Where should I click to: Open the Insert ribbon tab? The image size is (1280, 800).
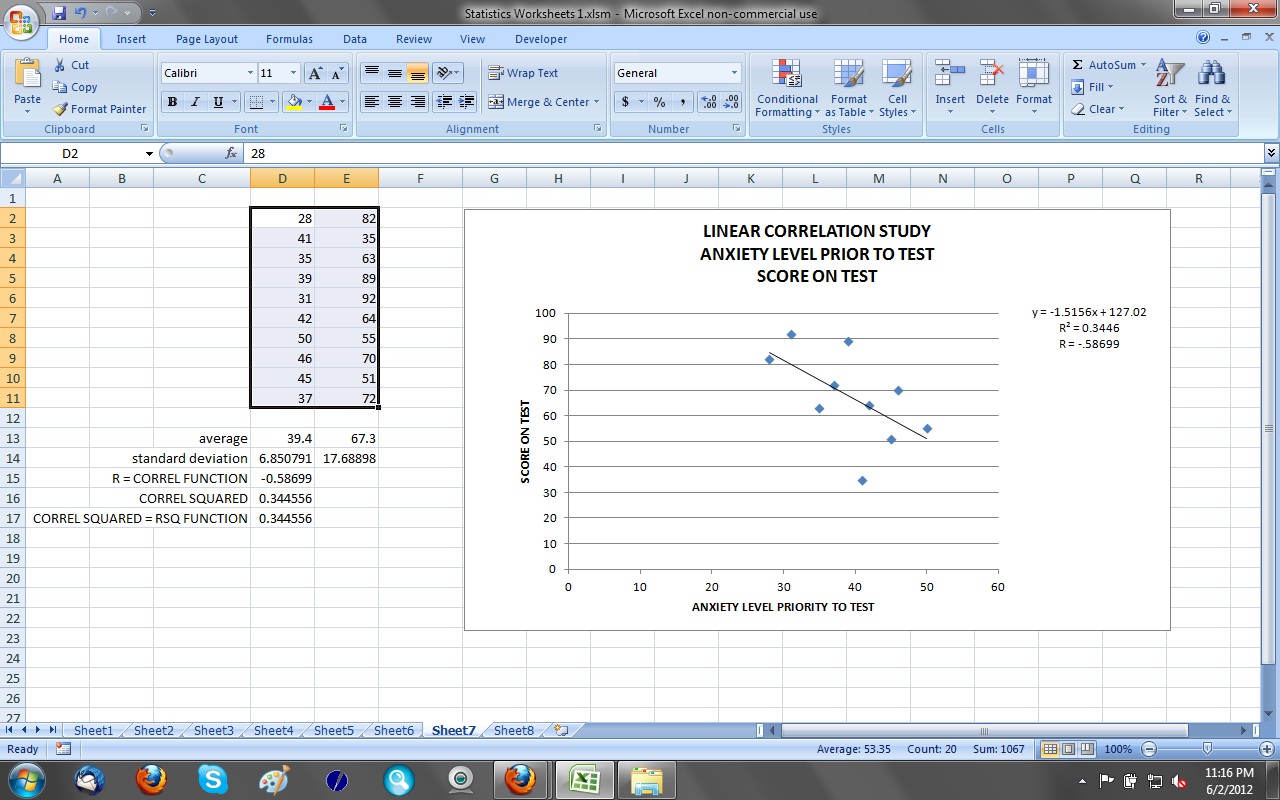click(131, 39)
